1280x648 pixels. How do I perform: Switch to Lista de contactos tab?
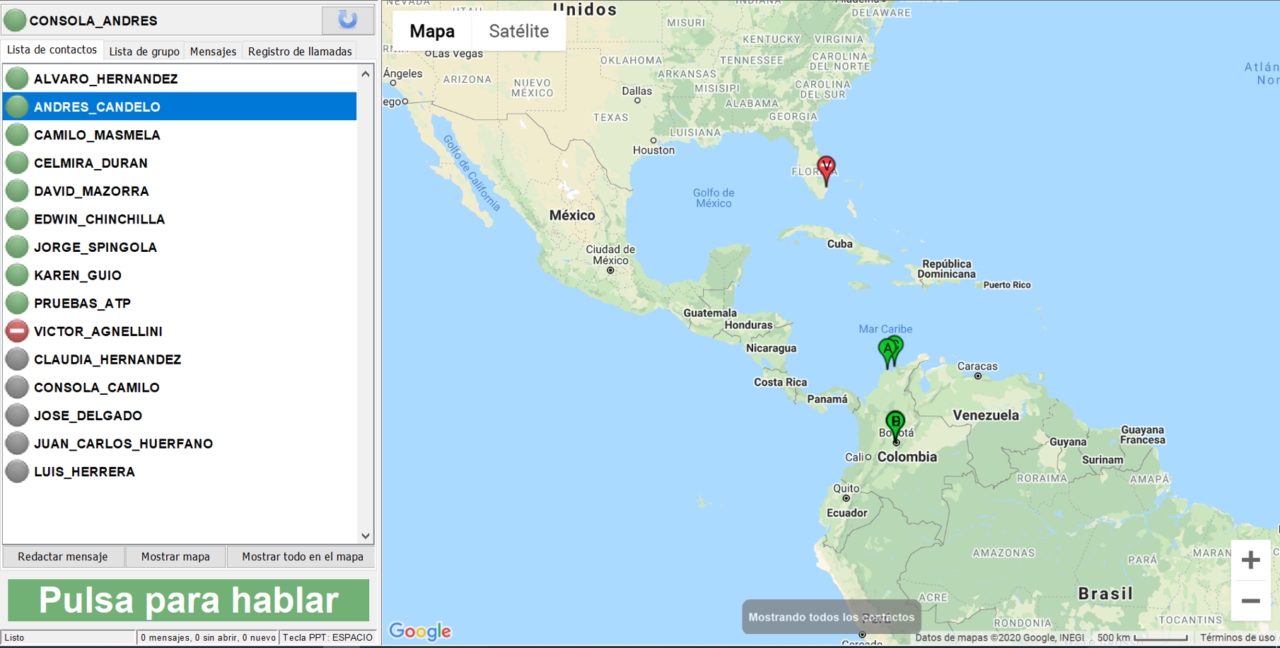pyautogui.click(x=52, y=50)
